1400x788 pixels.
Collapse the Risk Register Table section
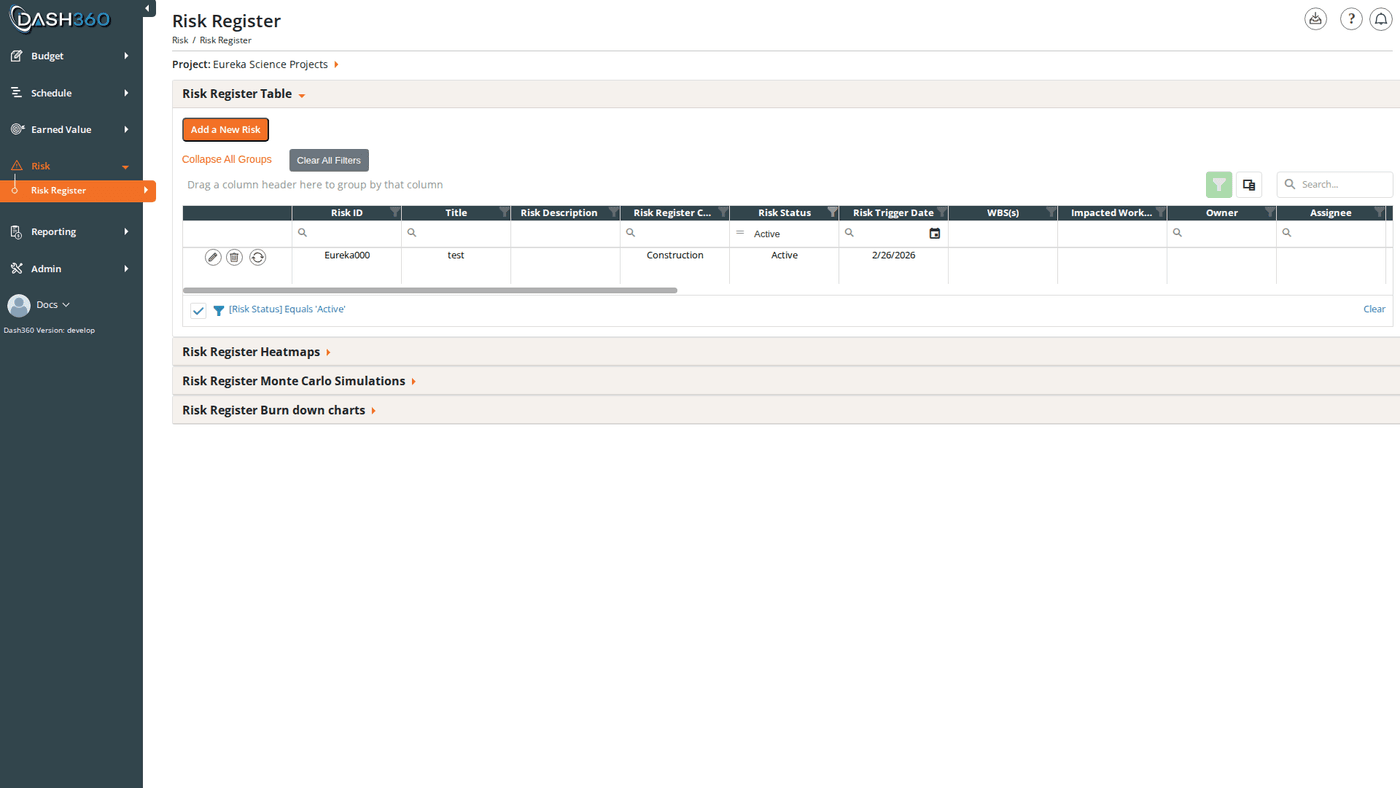(x=244, y=94)
